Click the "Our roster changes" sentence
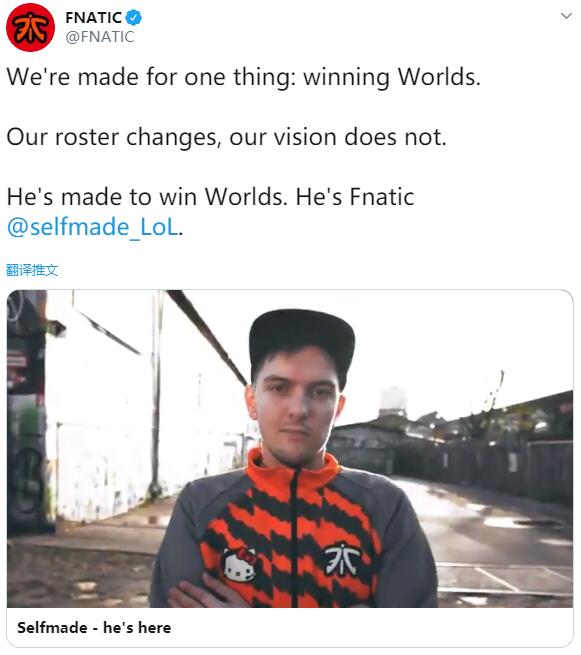 pyautogui.click(x=227, y=137)
